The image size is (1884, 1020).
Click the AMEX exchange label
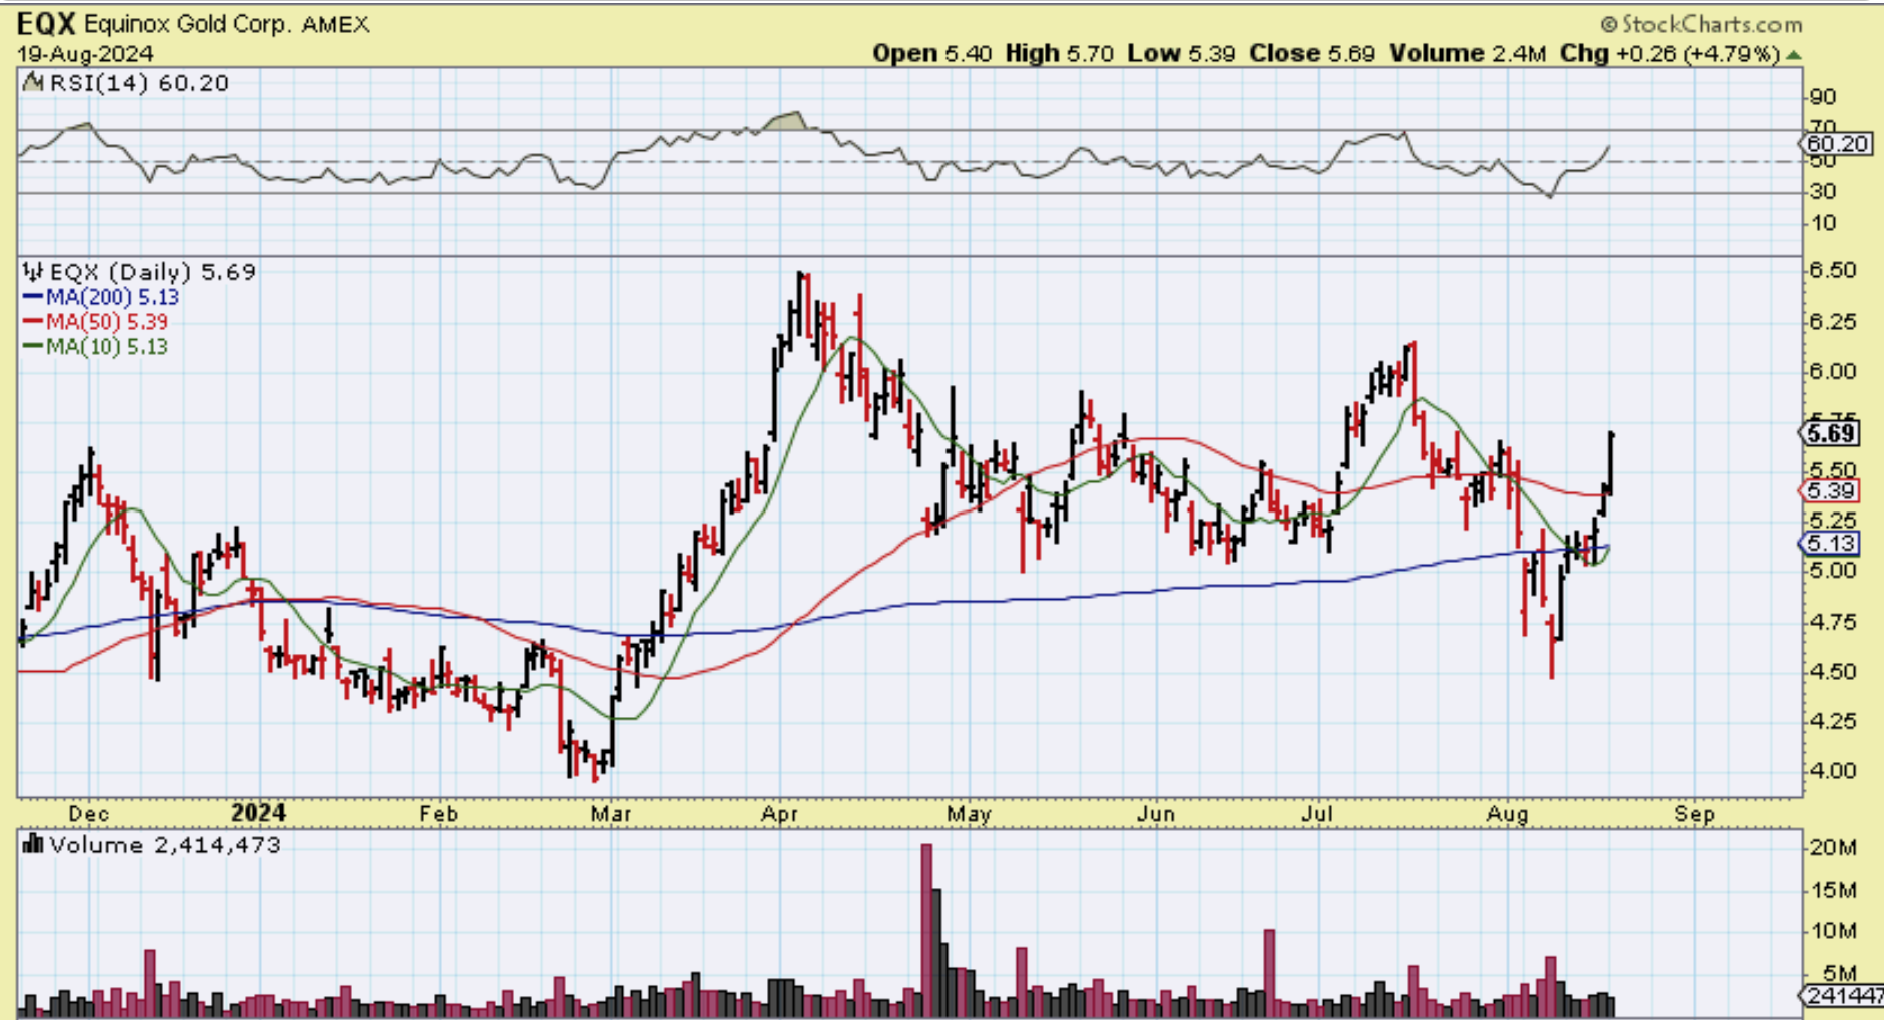[335, 24]
